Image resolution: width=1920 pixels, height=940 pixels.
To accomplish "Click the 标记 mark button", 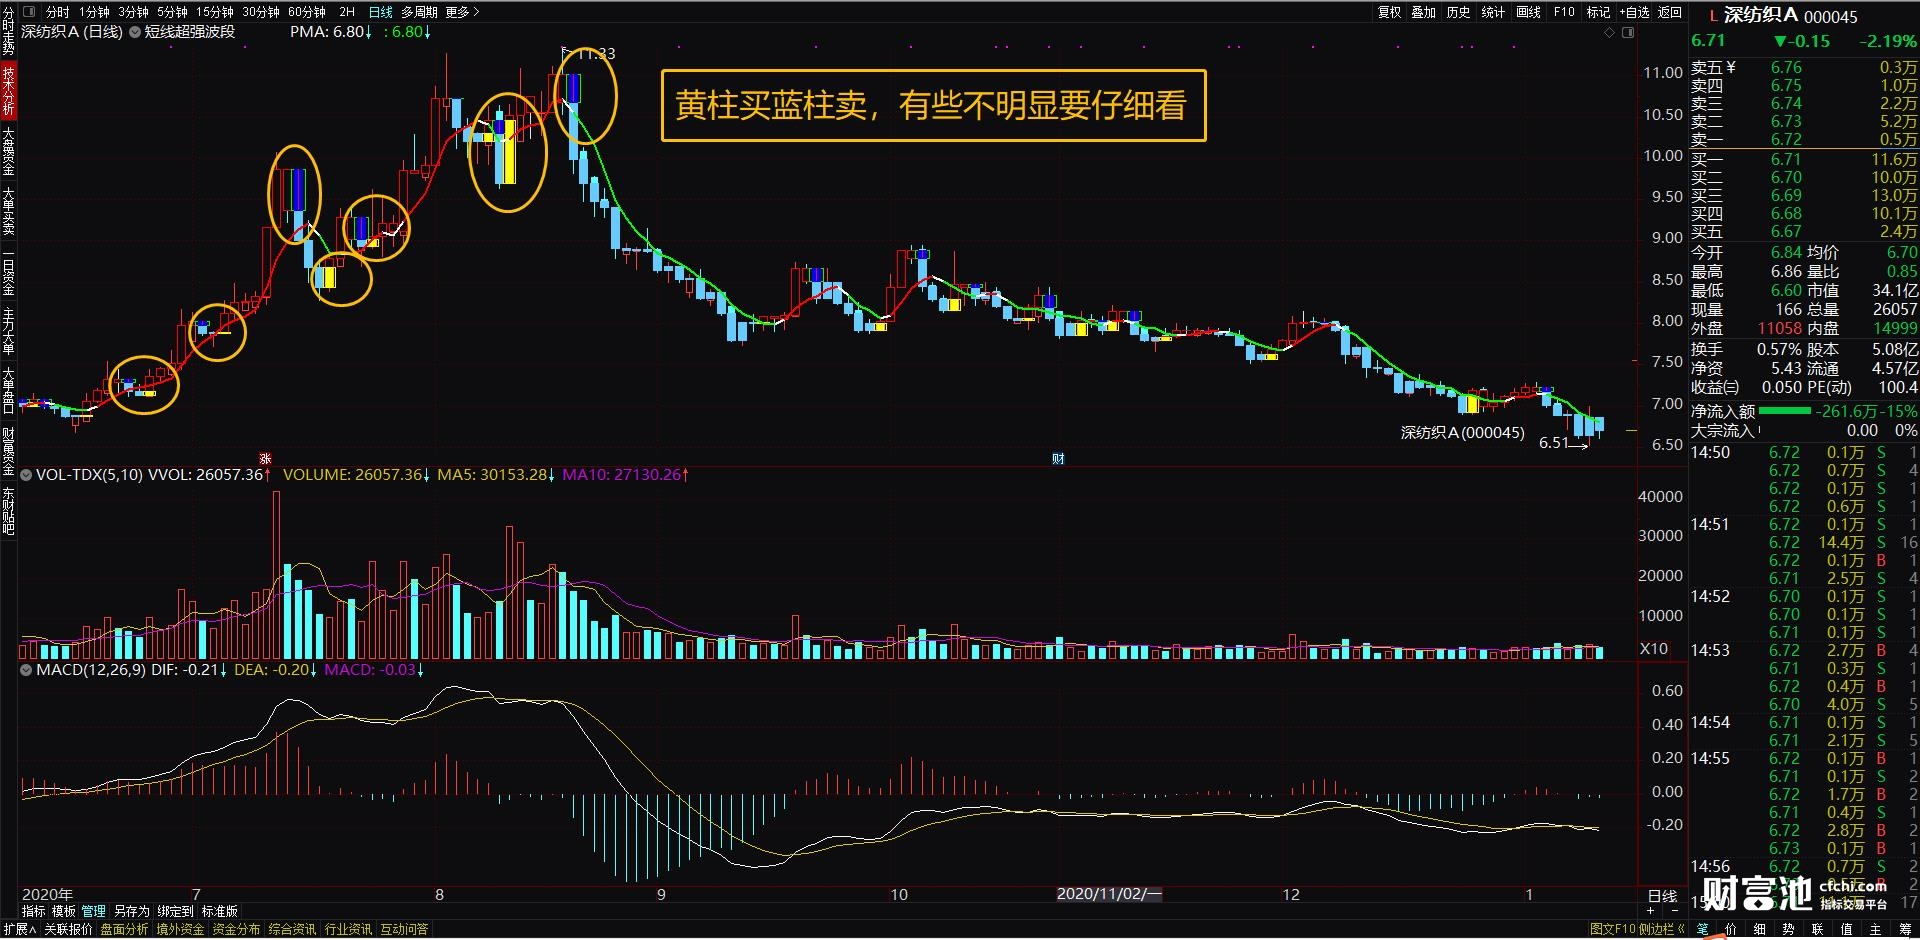I will pyautogui.click(x=1598, y=12).
